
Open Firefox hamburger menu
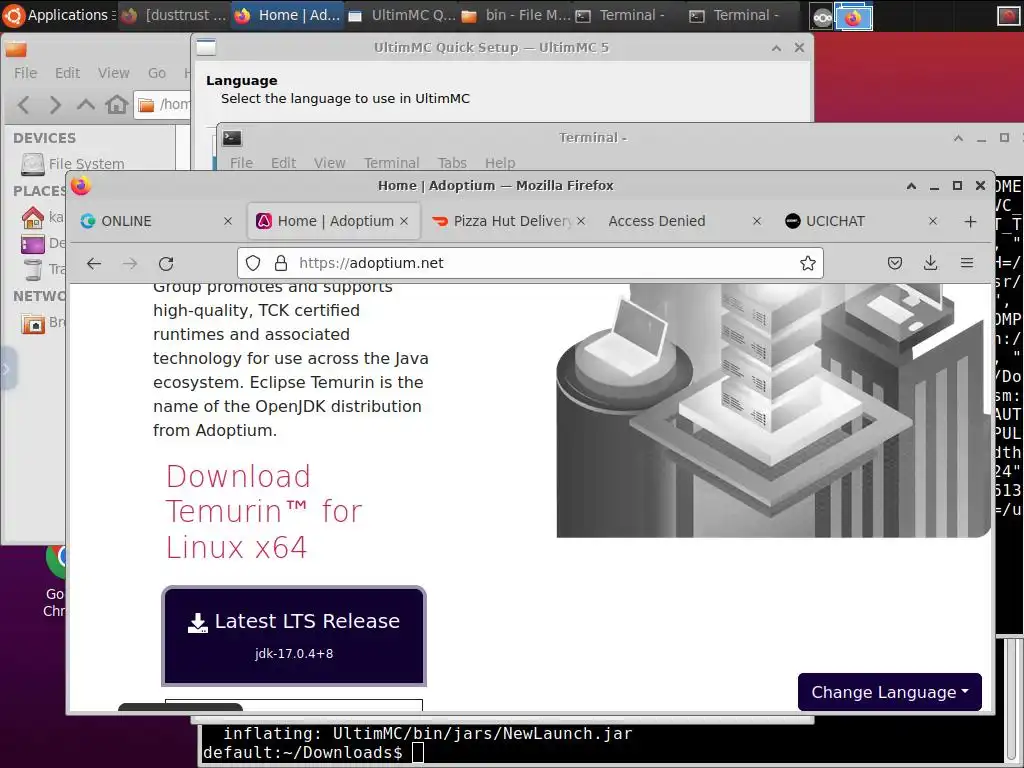pos(967,263)
